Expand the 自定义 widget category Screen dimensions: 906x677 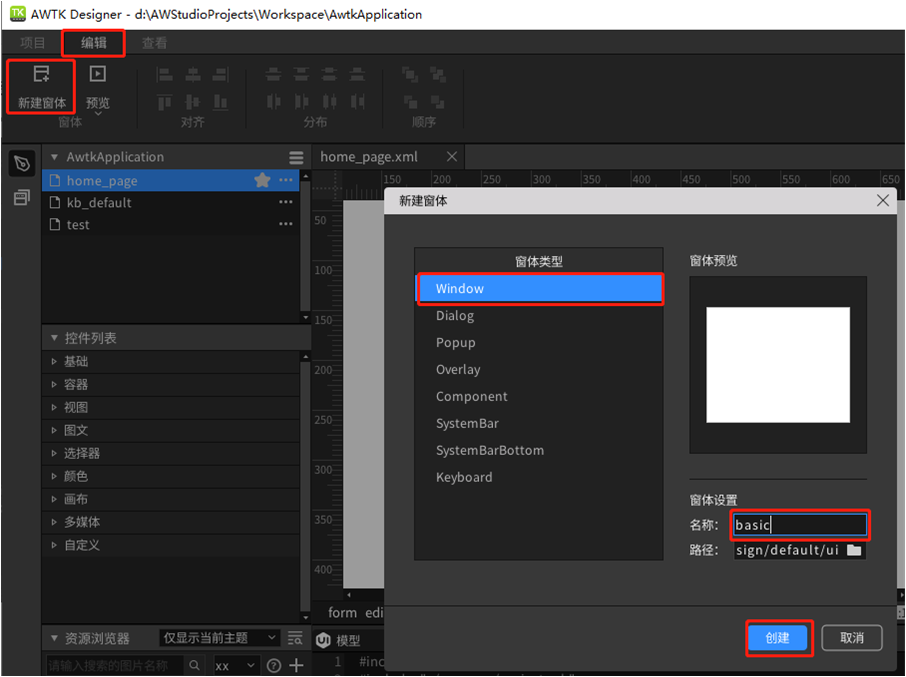(x=54, y=545)
